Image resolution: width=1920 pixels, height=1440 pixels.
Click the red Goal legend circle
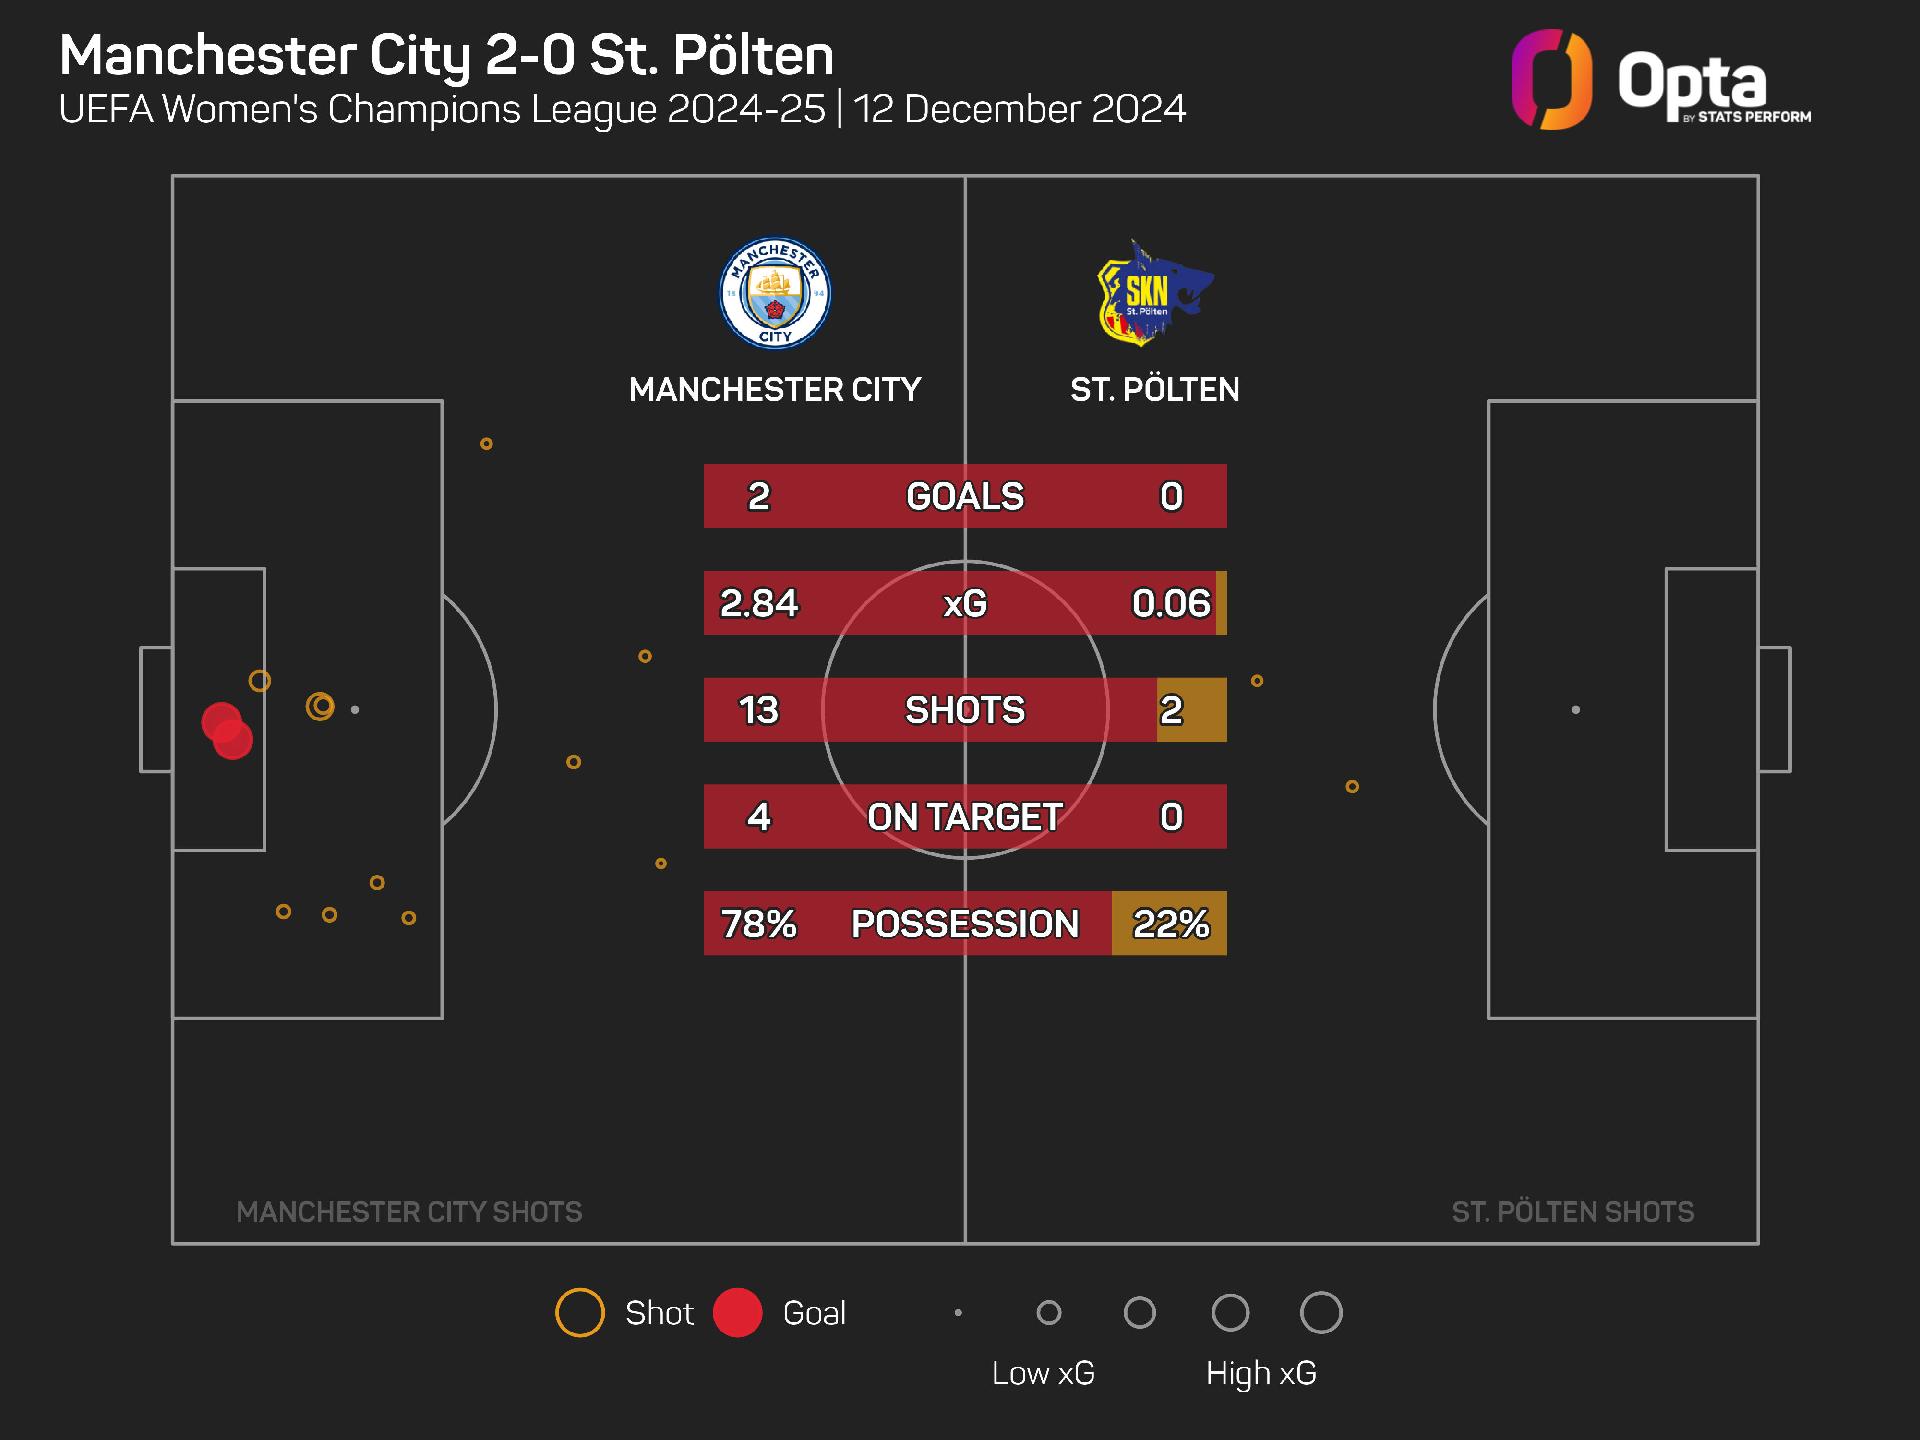[738, 1313]
